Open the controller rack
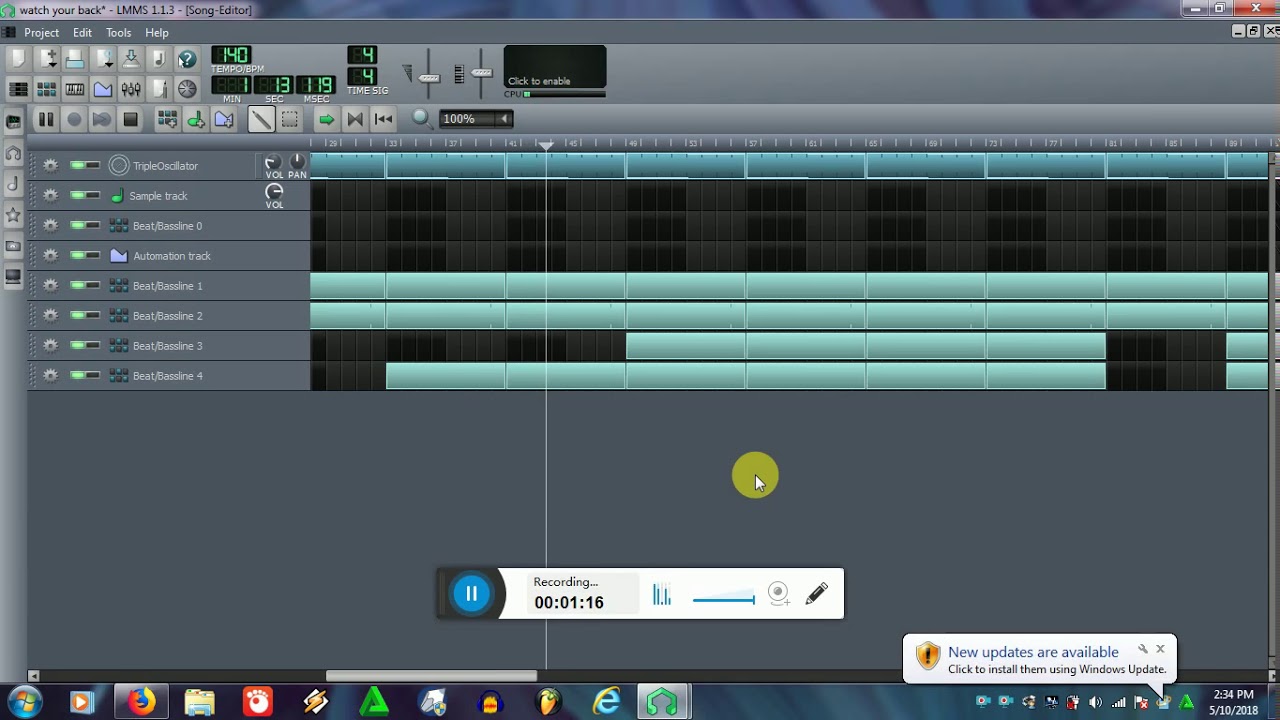Screen dimensions: 1280x720 (186, 89)
